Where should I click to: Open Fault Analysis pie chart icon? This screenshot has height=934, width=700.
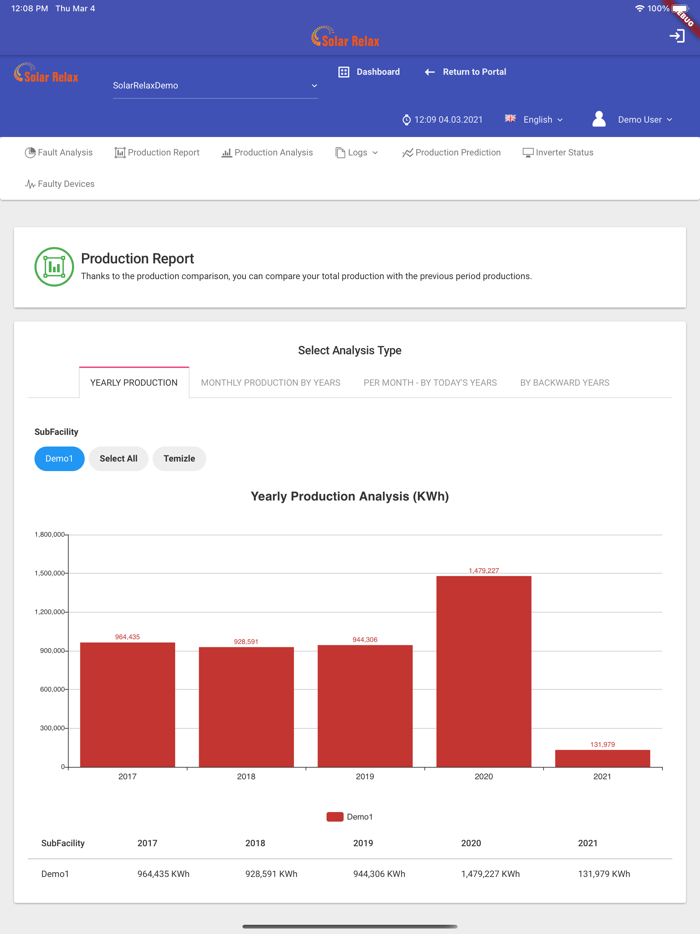point(30,153)
